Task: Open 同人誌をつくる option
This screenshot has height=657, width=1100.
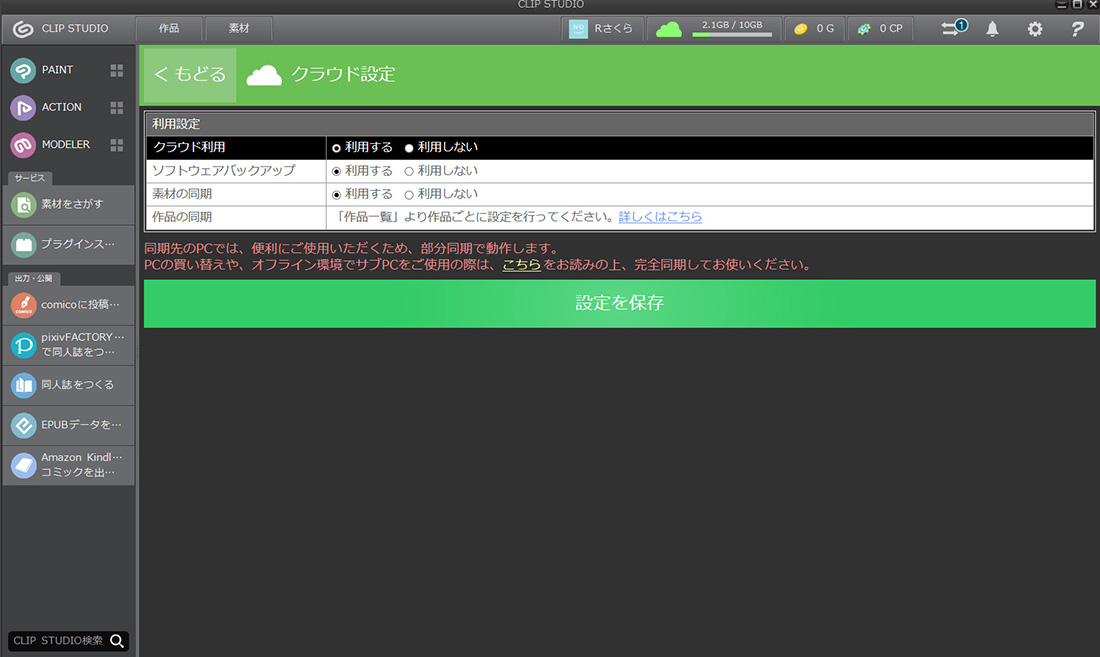Action: click(x=68, y=385)
